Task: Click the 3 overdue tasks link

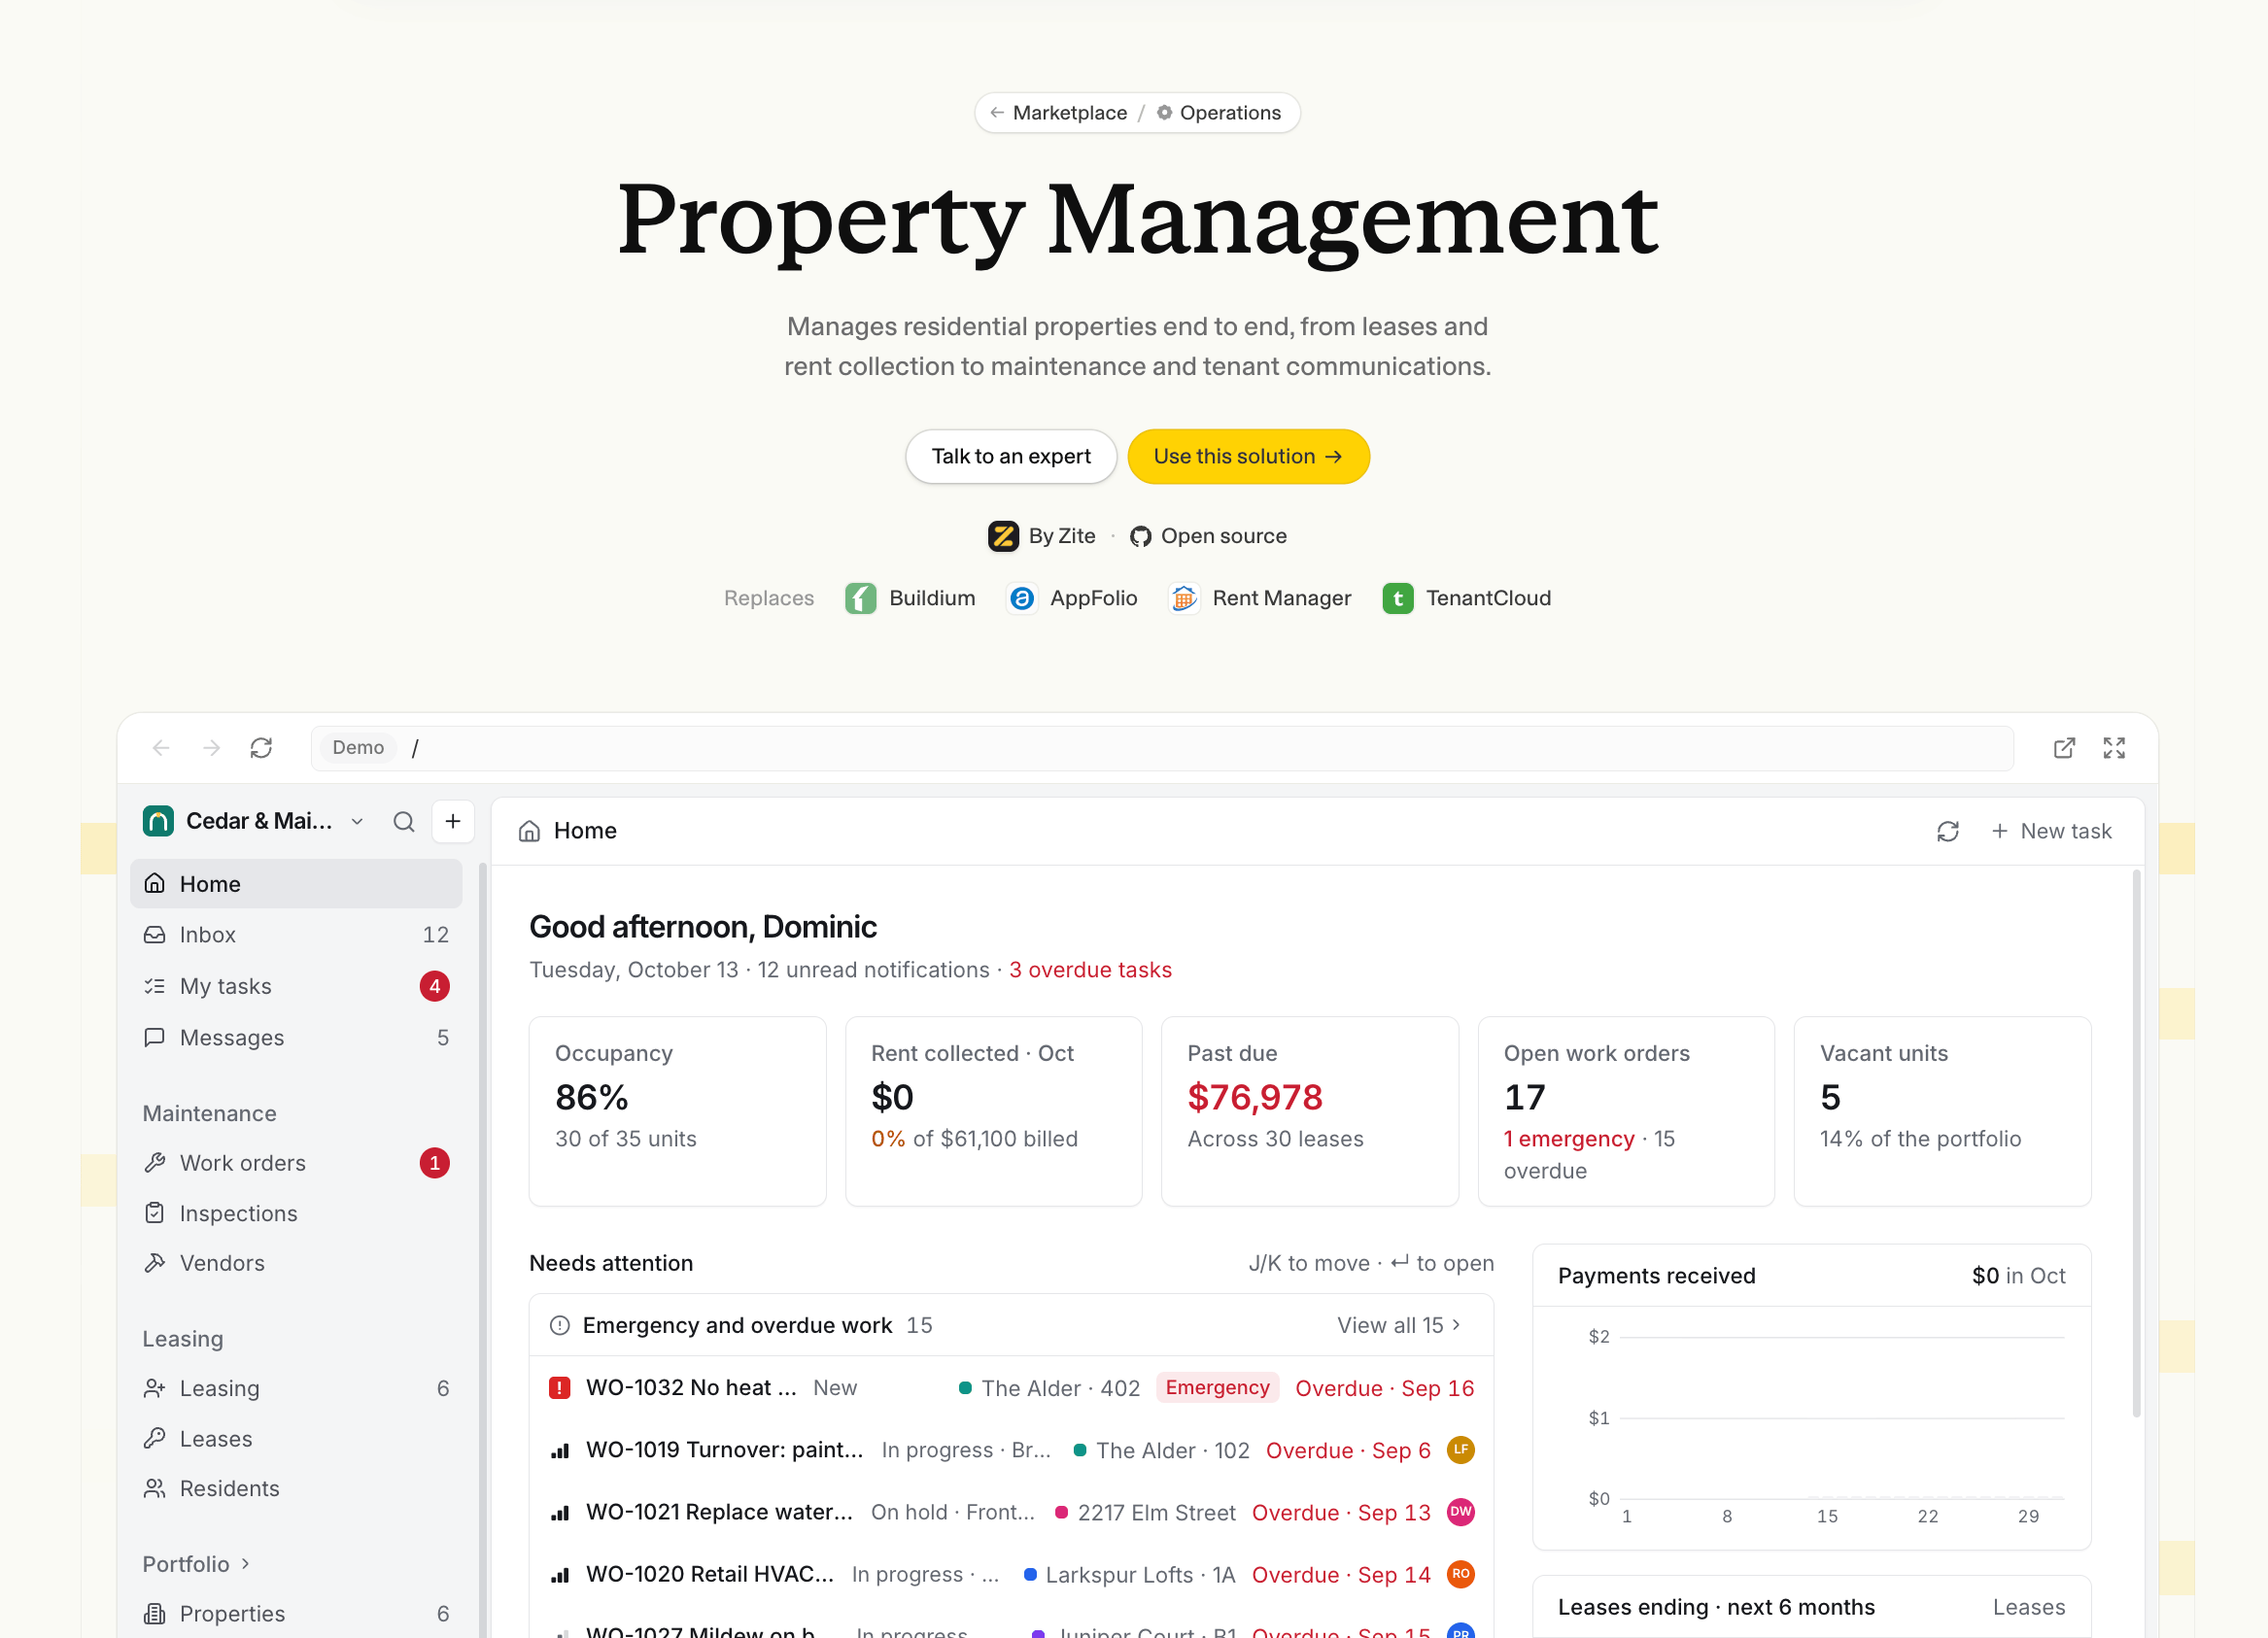Action: [x=1090, y=970]
